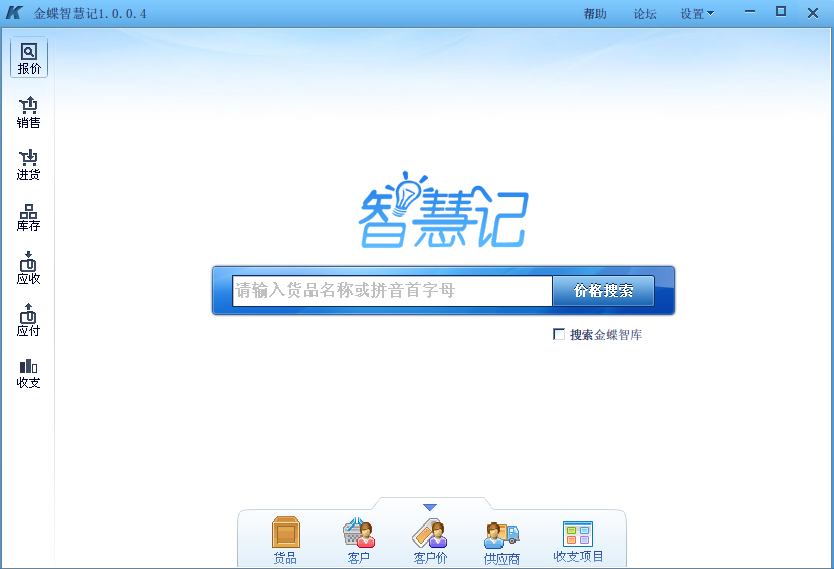Open the 论坛 forum link
This screenshot has height=569, width=834.
(645, 14)
